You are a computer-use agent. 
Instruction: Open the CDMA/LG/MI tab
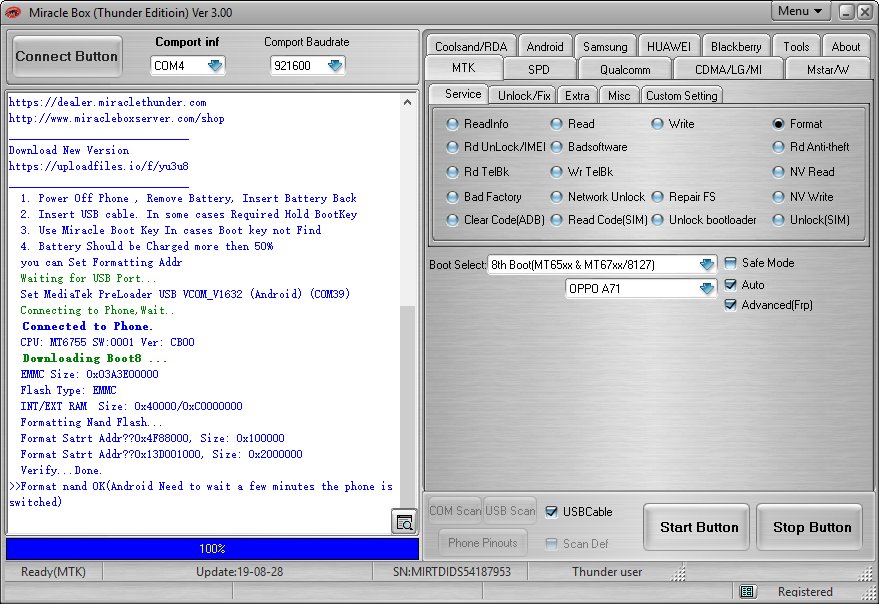[x=728, y=70]
